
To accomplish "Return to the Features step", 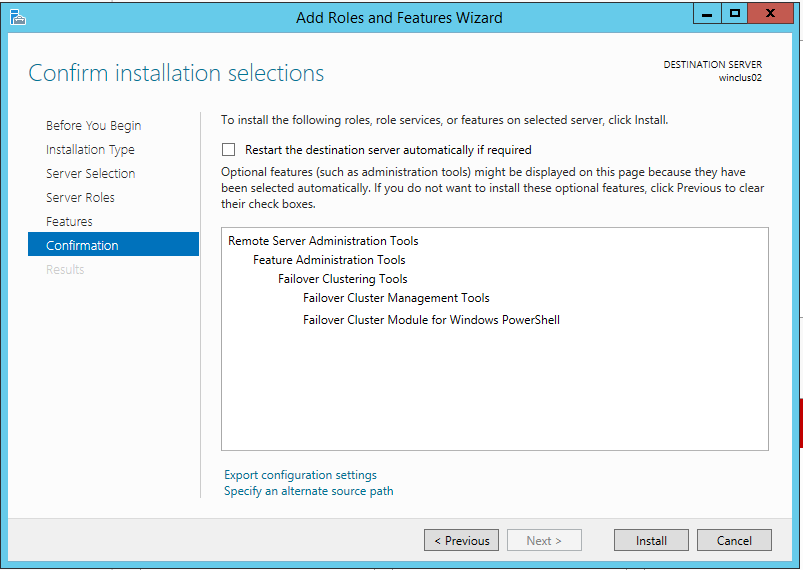I will pos(69,222).
